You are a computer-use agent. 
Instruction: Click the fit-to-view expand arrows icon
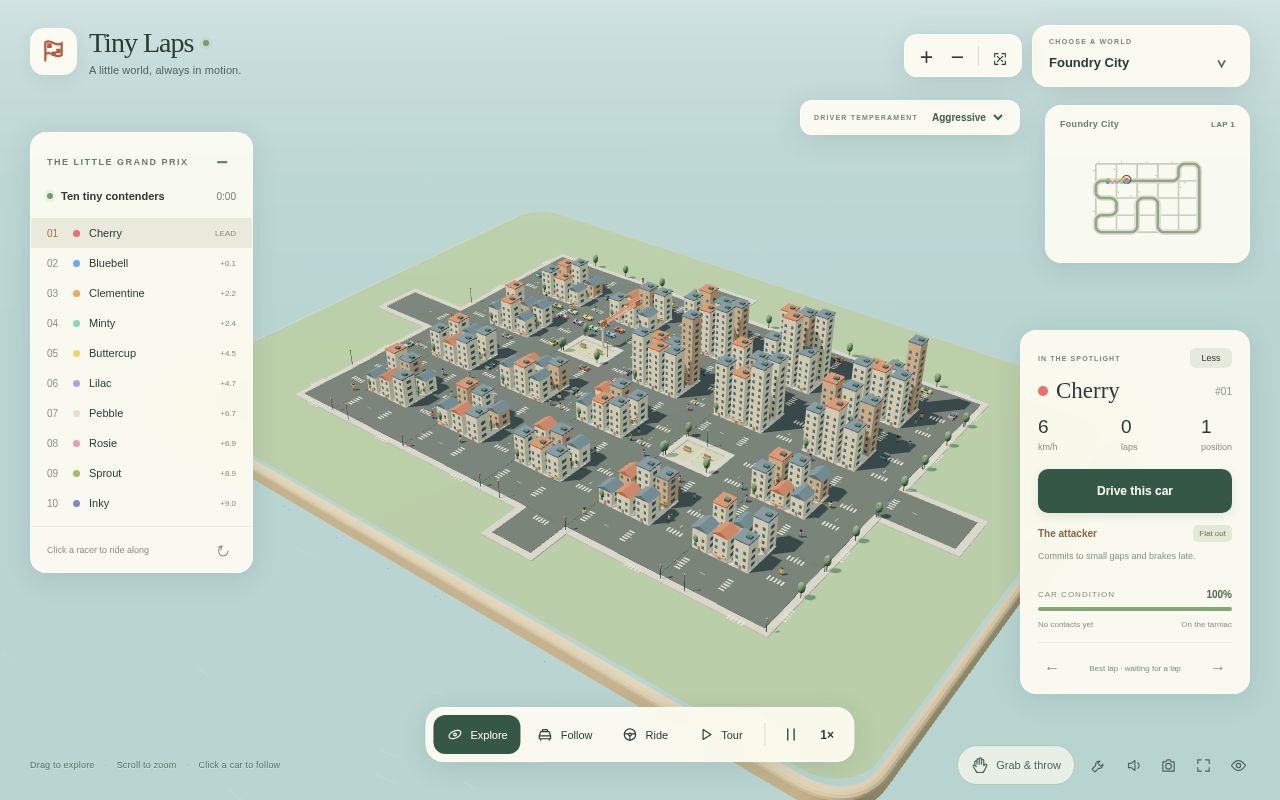pos(1000,59)
